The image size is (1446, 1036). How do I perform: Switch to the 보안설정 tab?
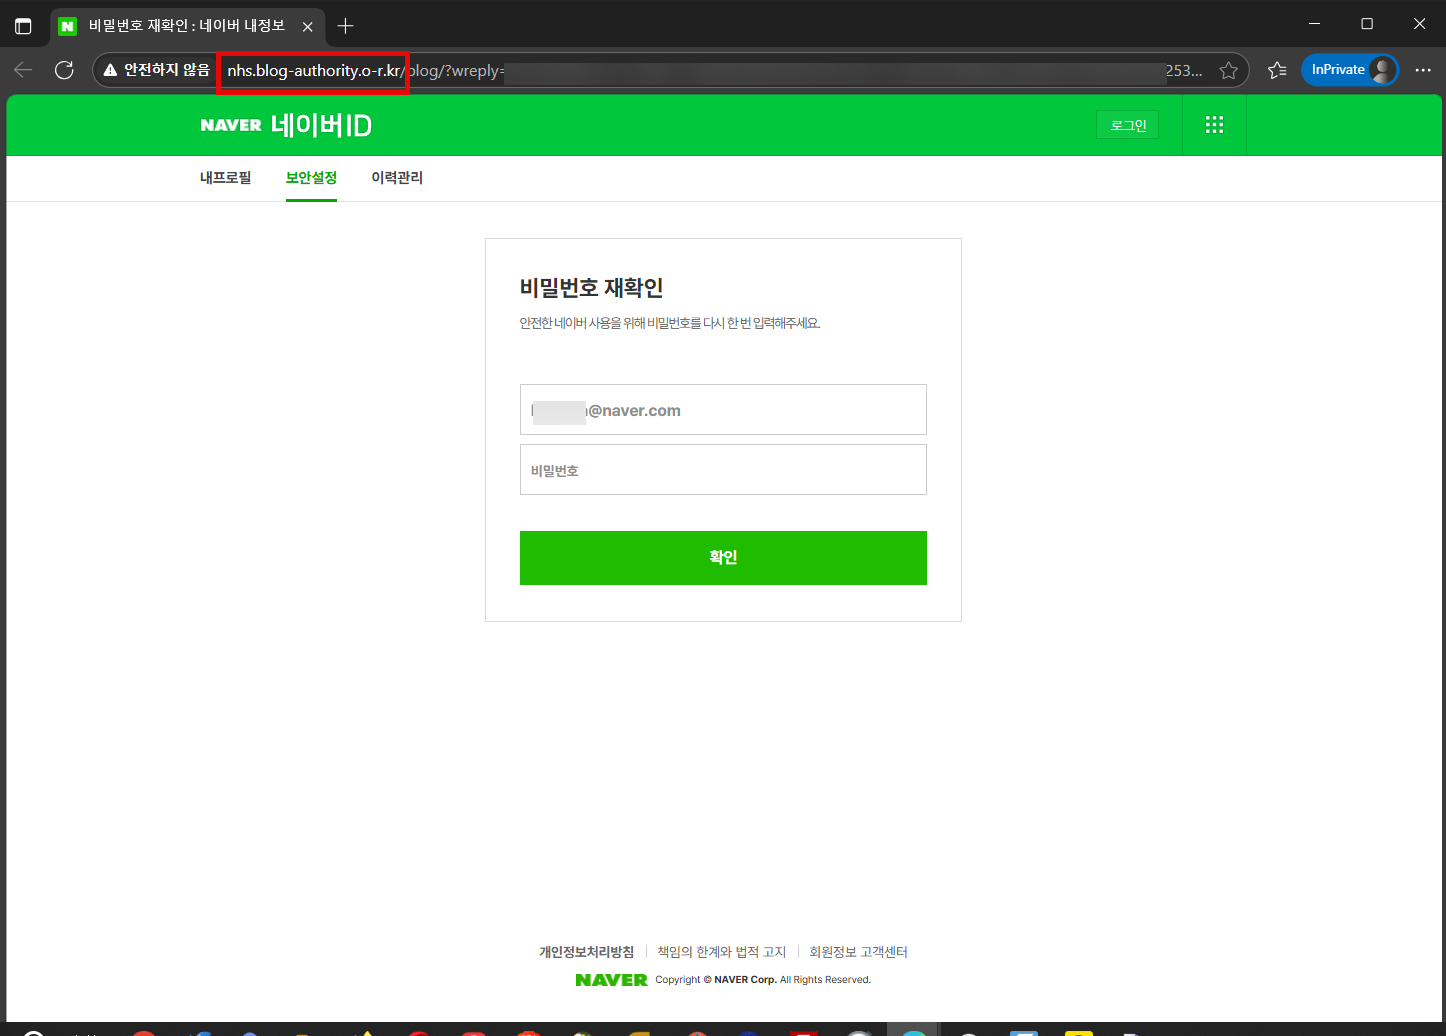click(x=311, y=178)
